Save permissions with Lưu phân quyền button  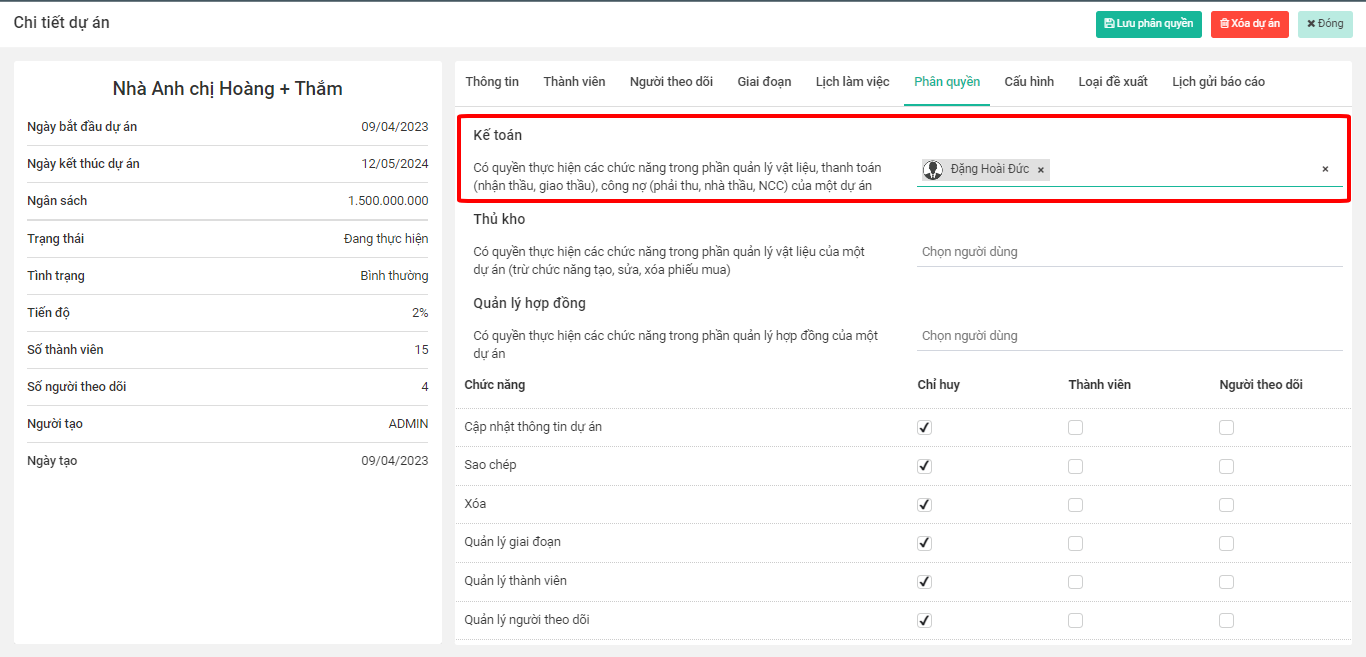pos(1148,24)
